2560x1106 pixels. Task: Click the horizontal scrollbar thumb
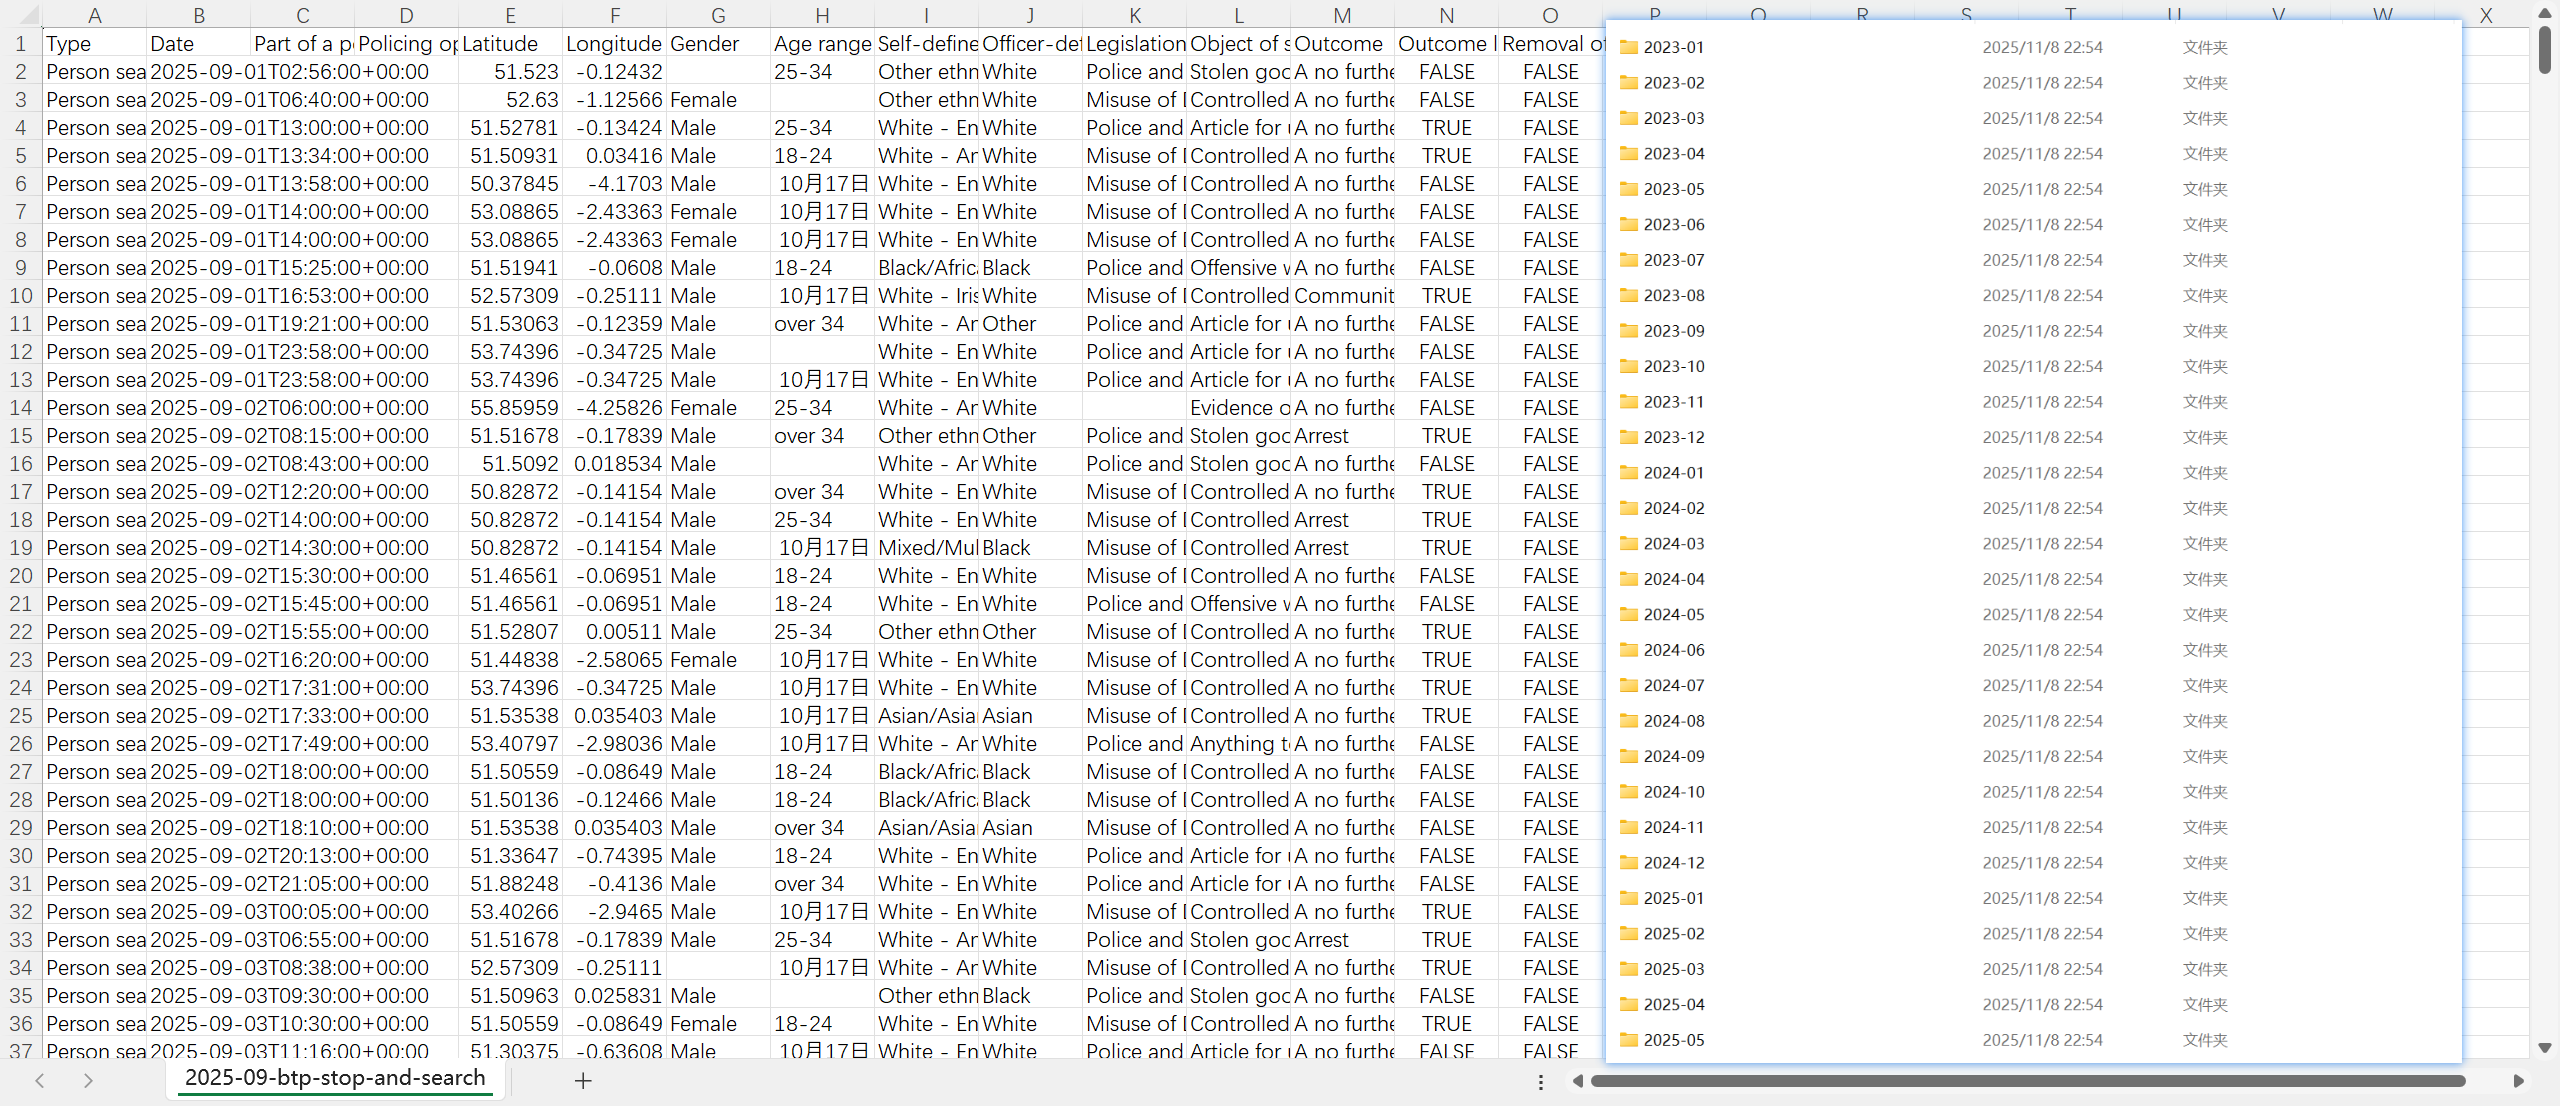2027,1081
